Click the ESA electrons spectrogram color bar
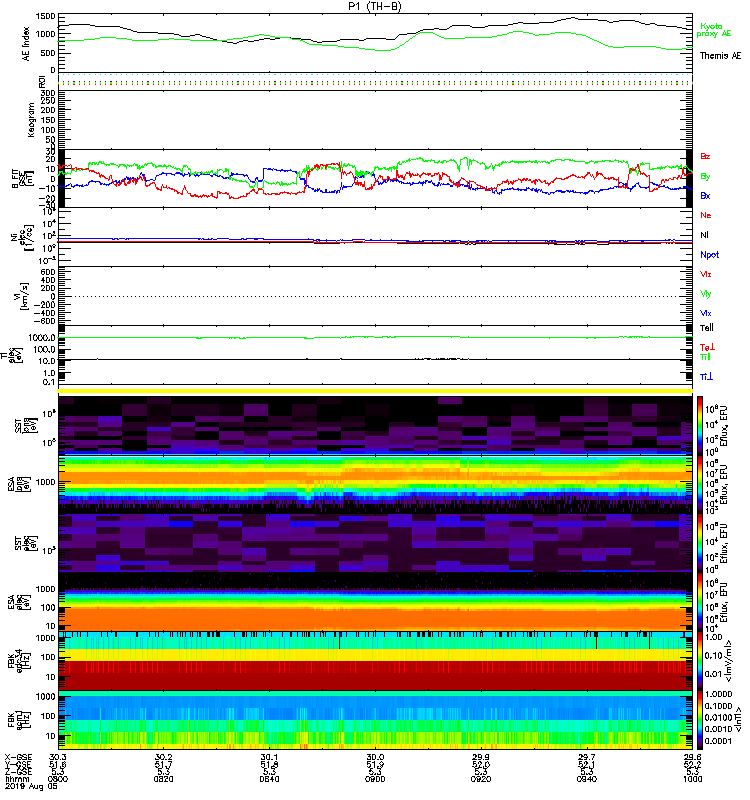Viewport: 750px width, 800px height. (700, 602)
